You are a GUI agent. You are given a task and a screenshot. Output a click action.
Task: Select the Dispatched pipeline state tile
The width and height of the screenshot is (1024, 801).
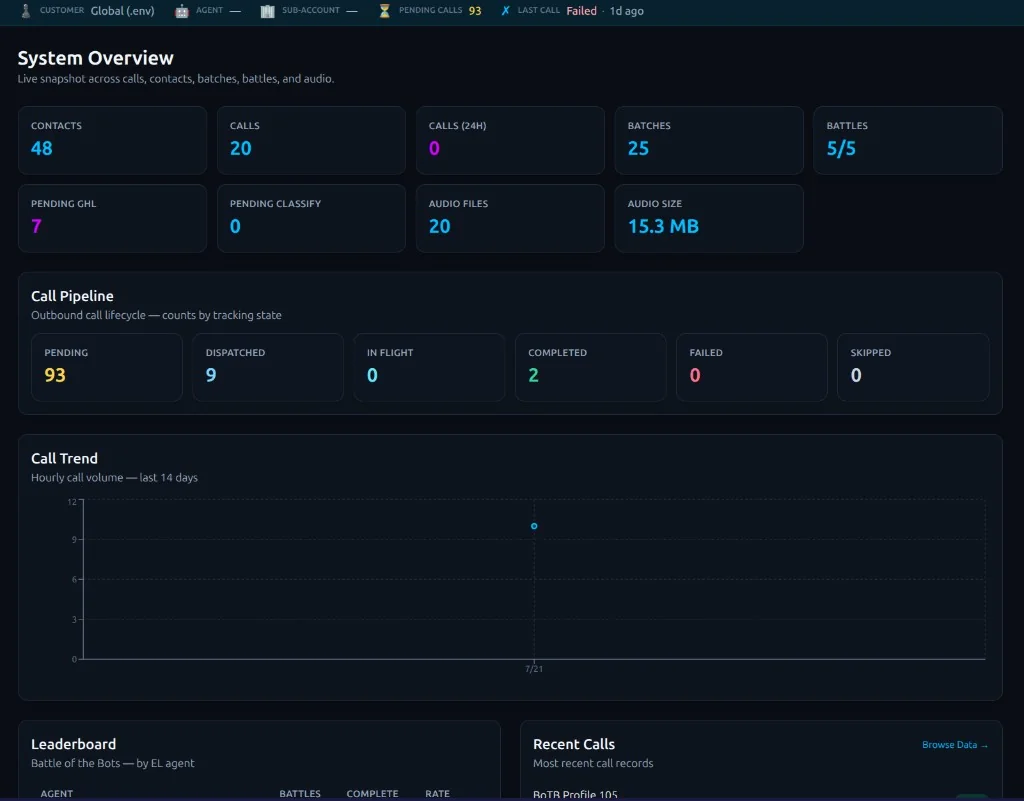coord(268,368)
